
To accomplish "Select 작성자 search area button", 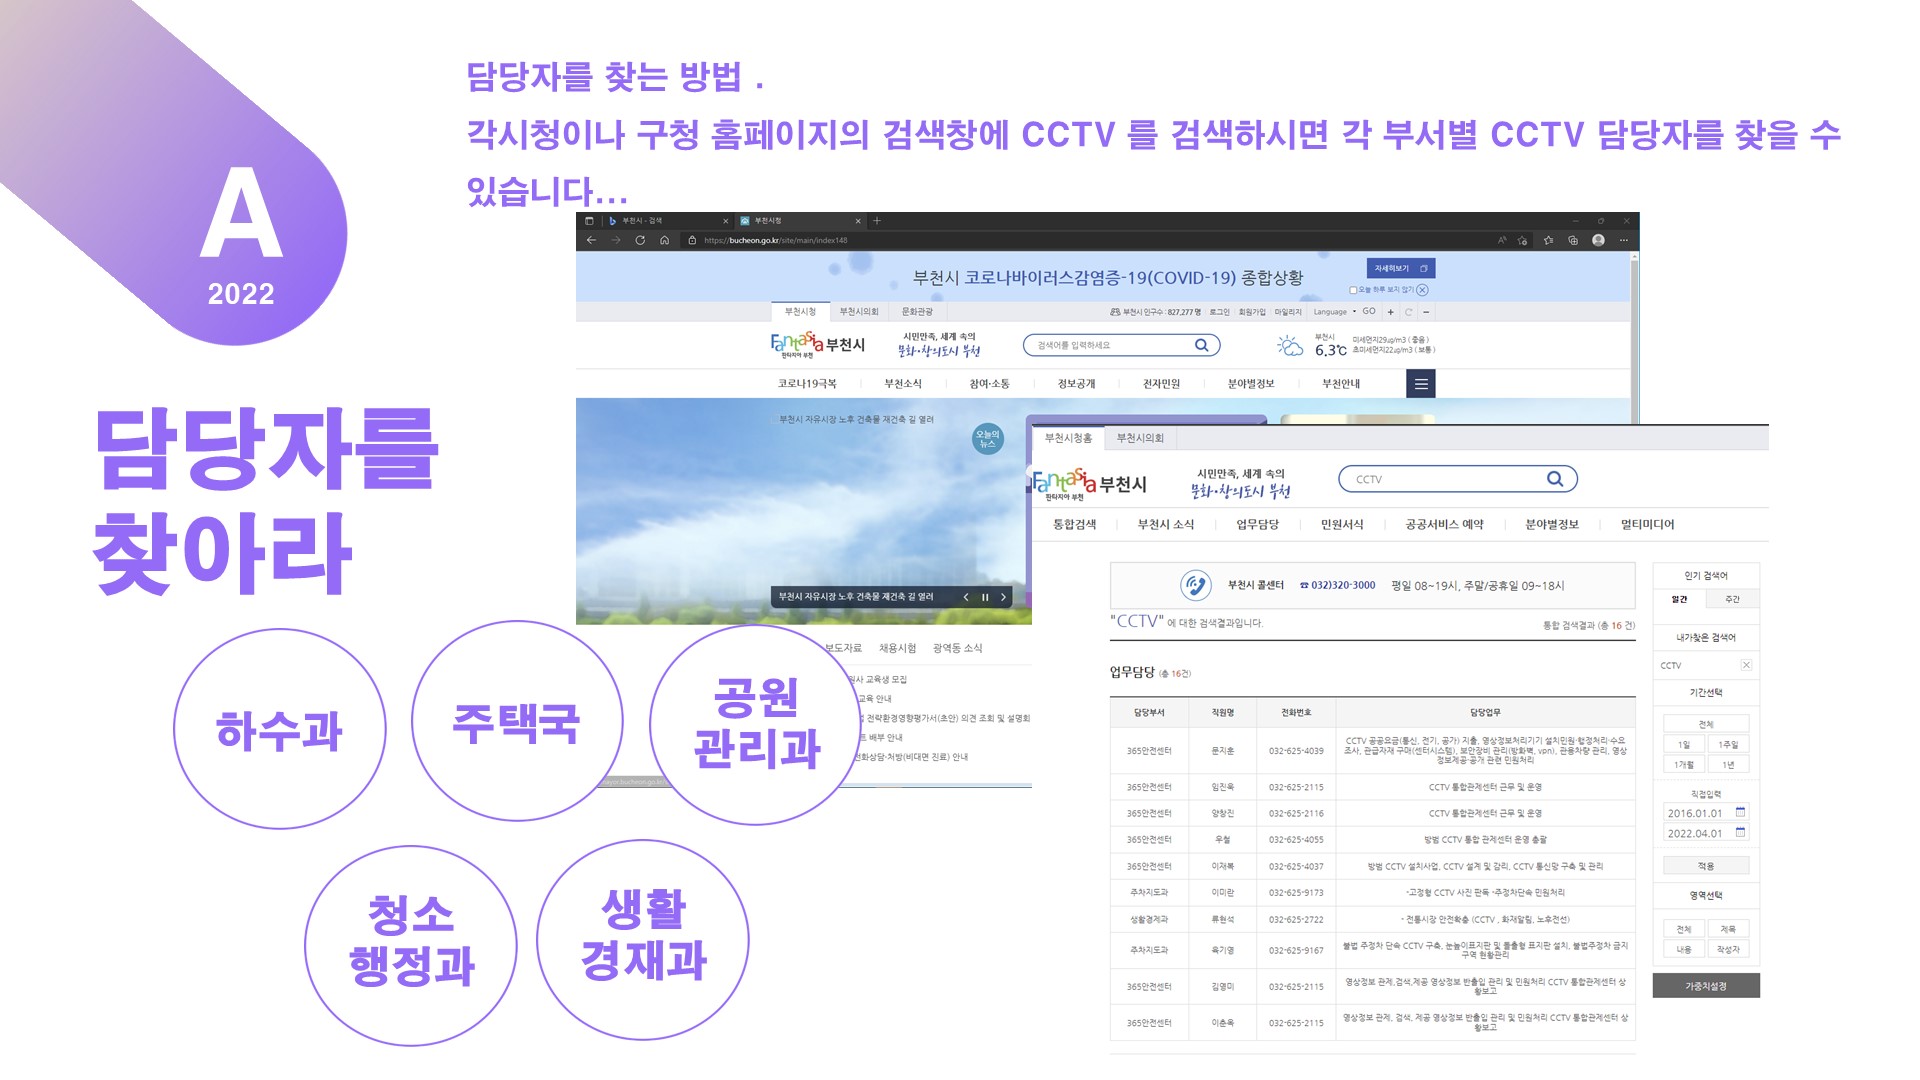I will [x=1728, y=949].
